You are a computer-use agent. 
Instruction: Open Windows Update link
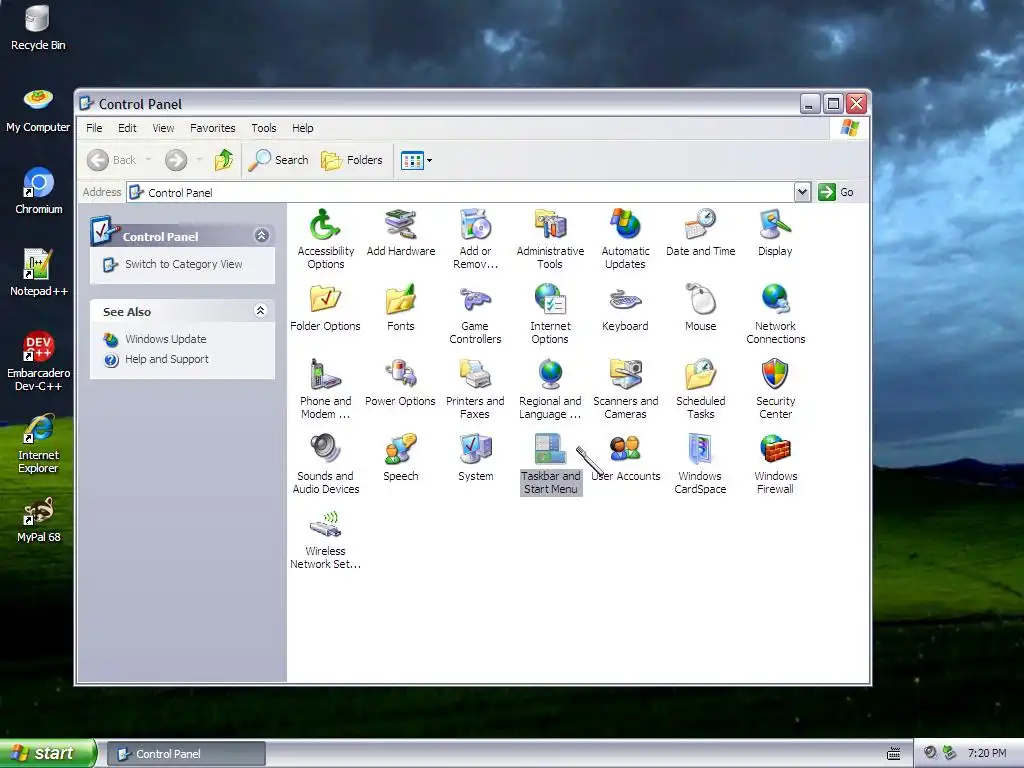[x=166, y=339]
